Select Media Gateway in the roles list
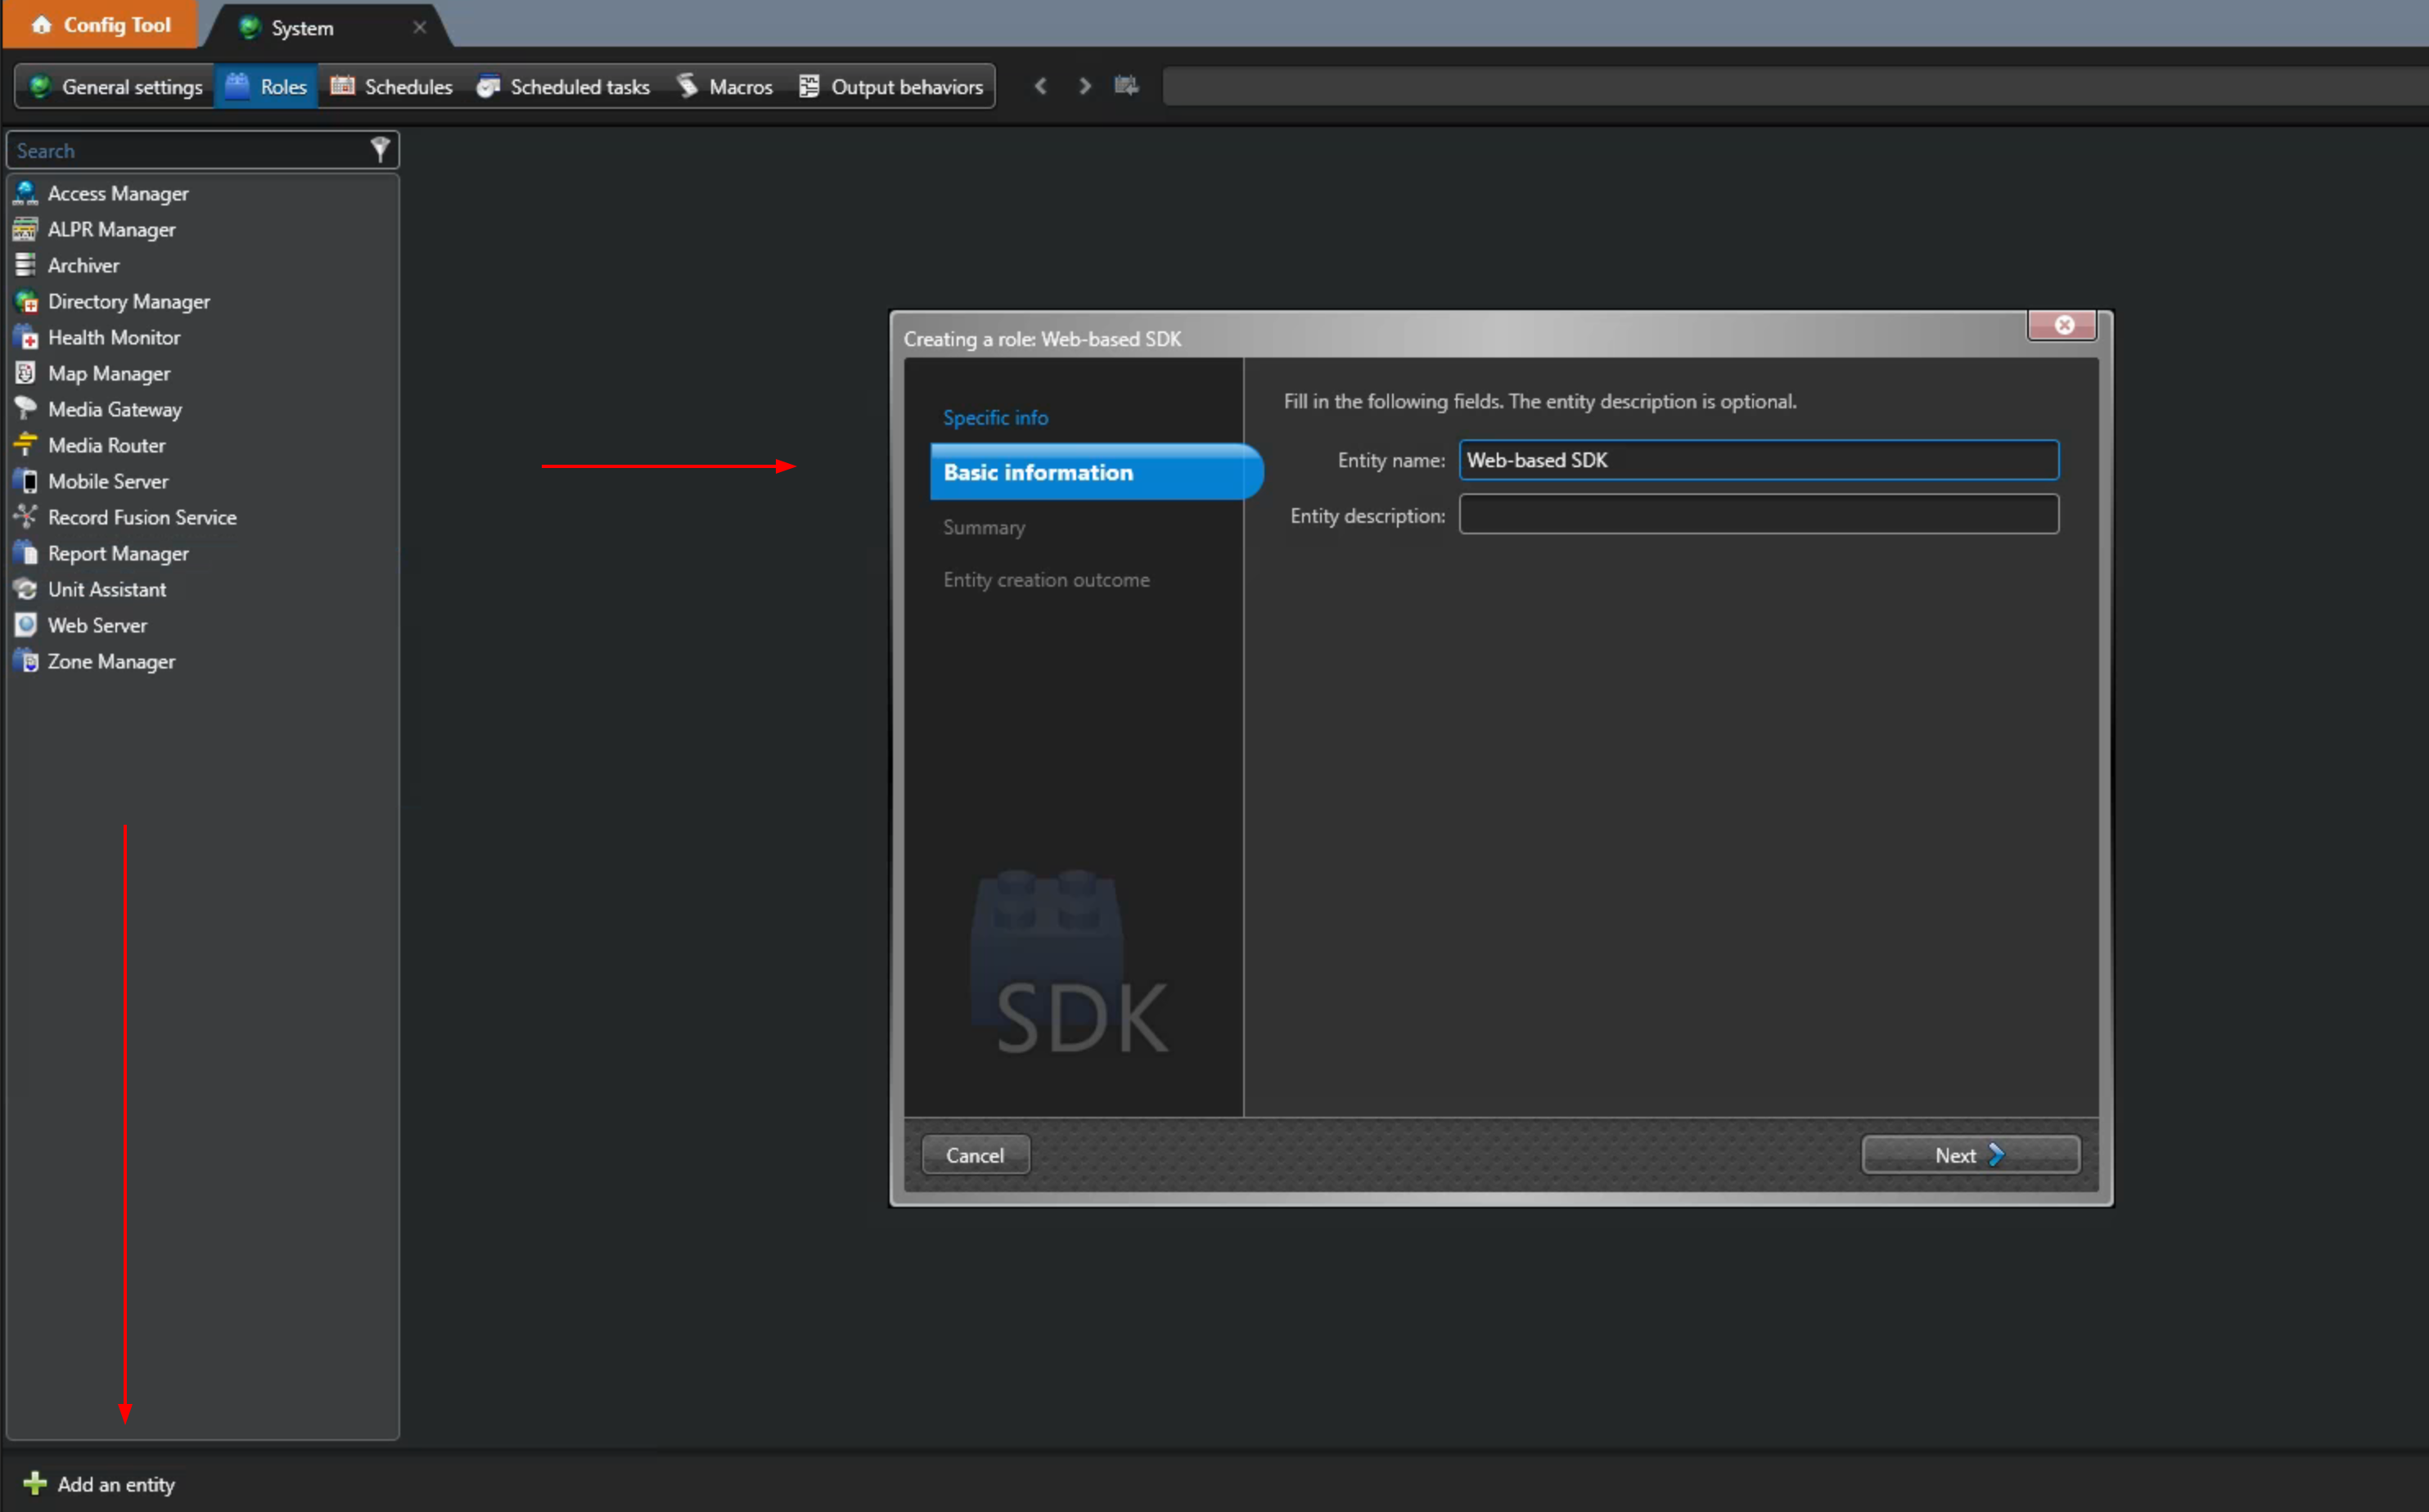 point(204,409)
